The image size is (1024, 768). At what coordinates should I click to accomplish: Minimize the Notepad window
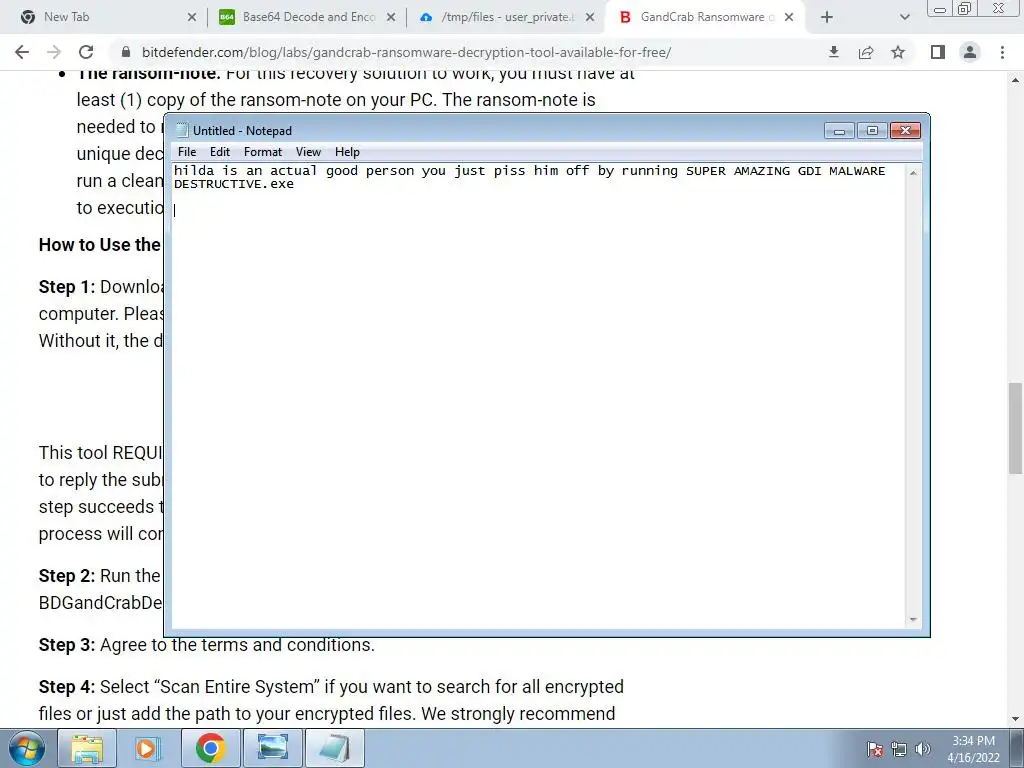839,131
